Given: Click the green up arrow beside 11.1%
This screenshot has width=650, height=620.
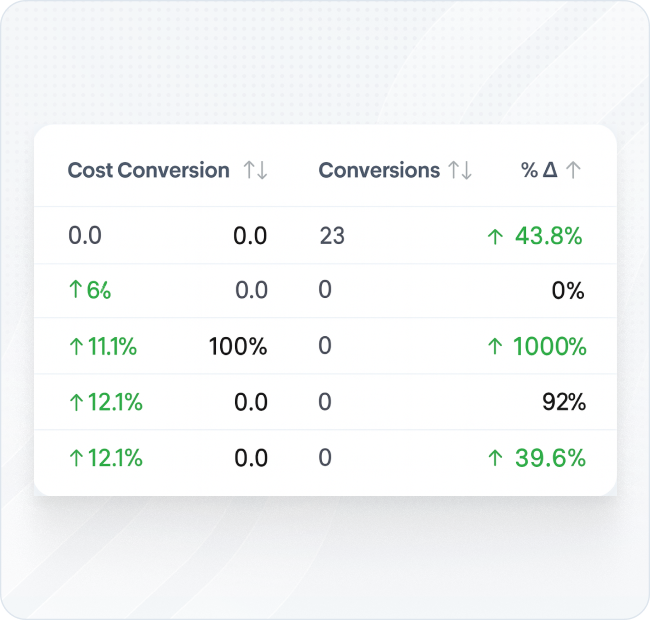Looking at the screenshot, I should point(75,348).
